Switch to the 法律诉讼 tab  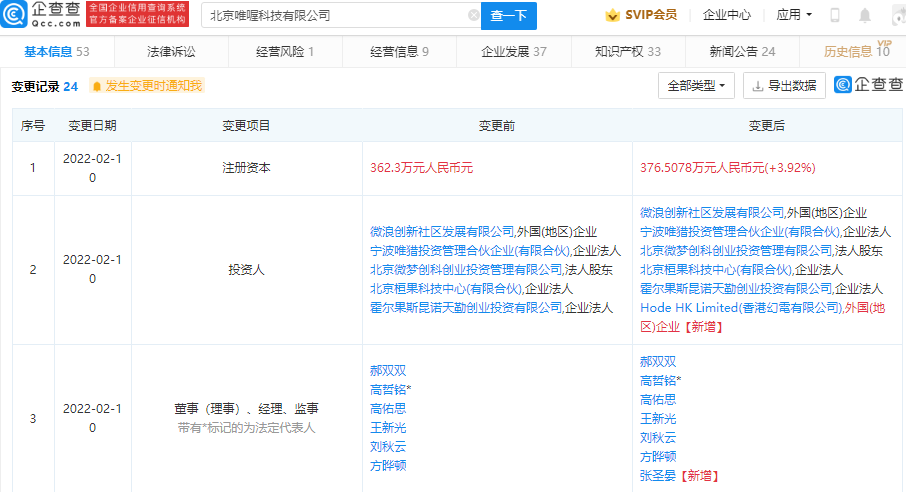point(171,51)
